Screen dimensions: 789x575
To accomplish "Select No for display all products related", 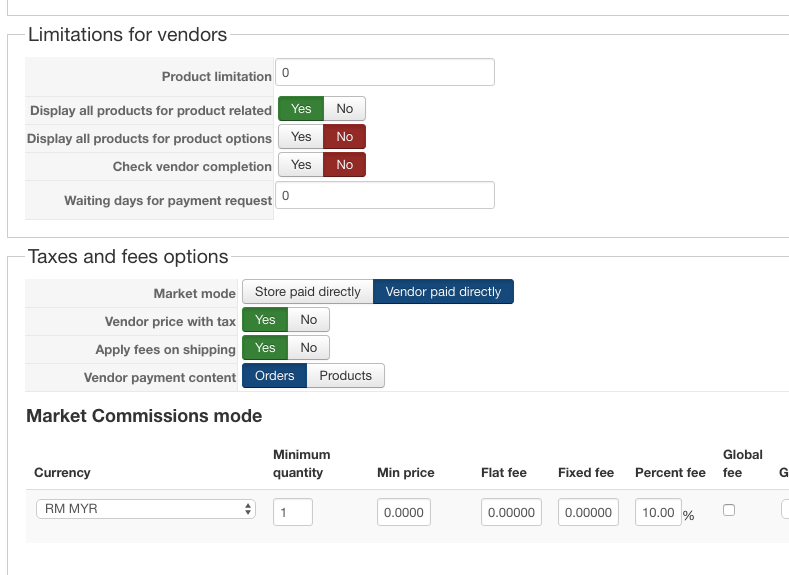I will [x=344, y=109].
